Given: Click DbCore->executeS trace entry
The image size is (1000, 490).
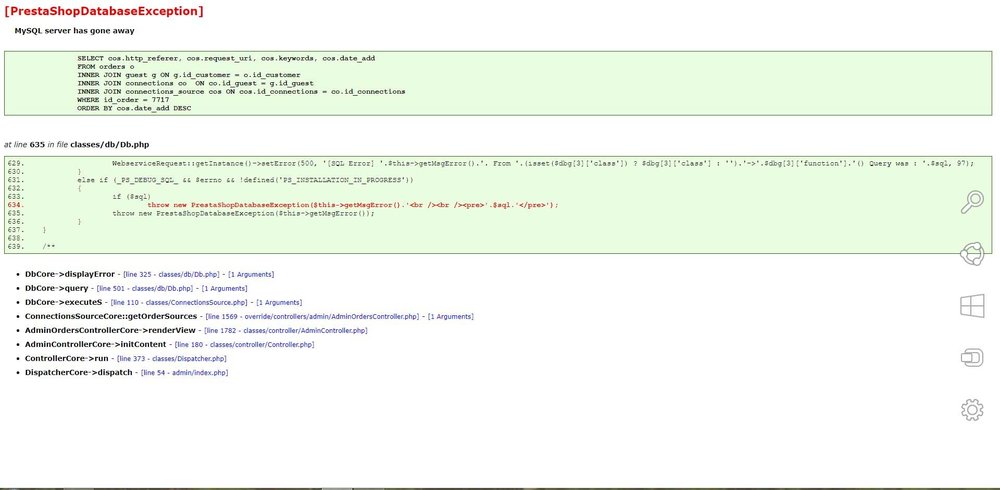Looking at the screenshot, I should 63,302.
